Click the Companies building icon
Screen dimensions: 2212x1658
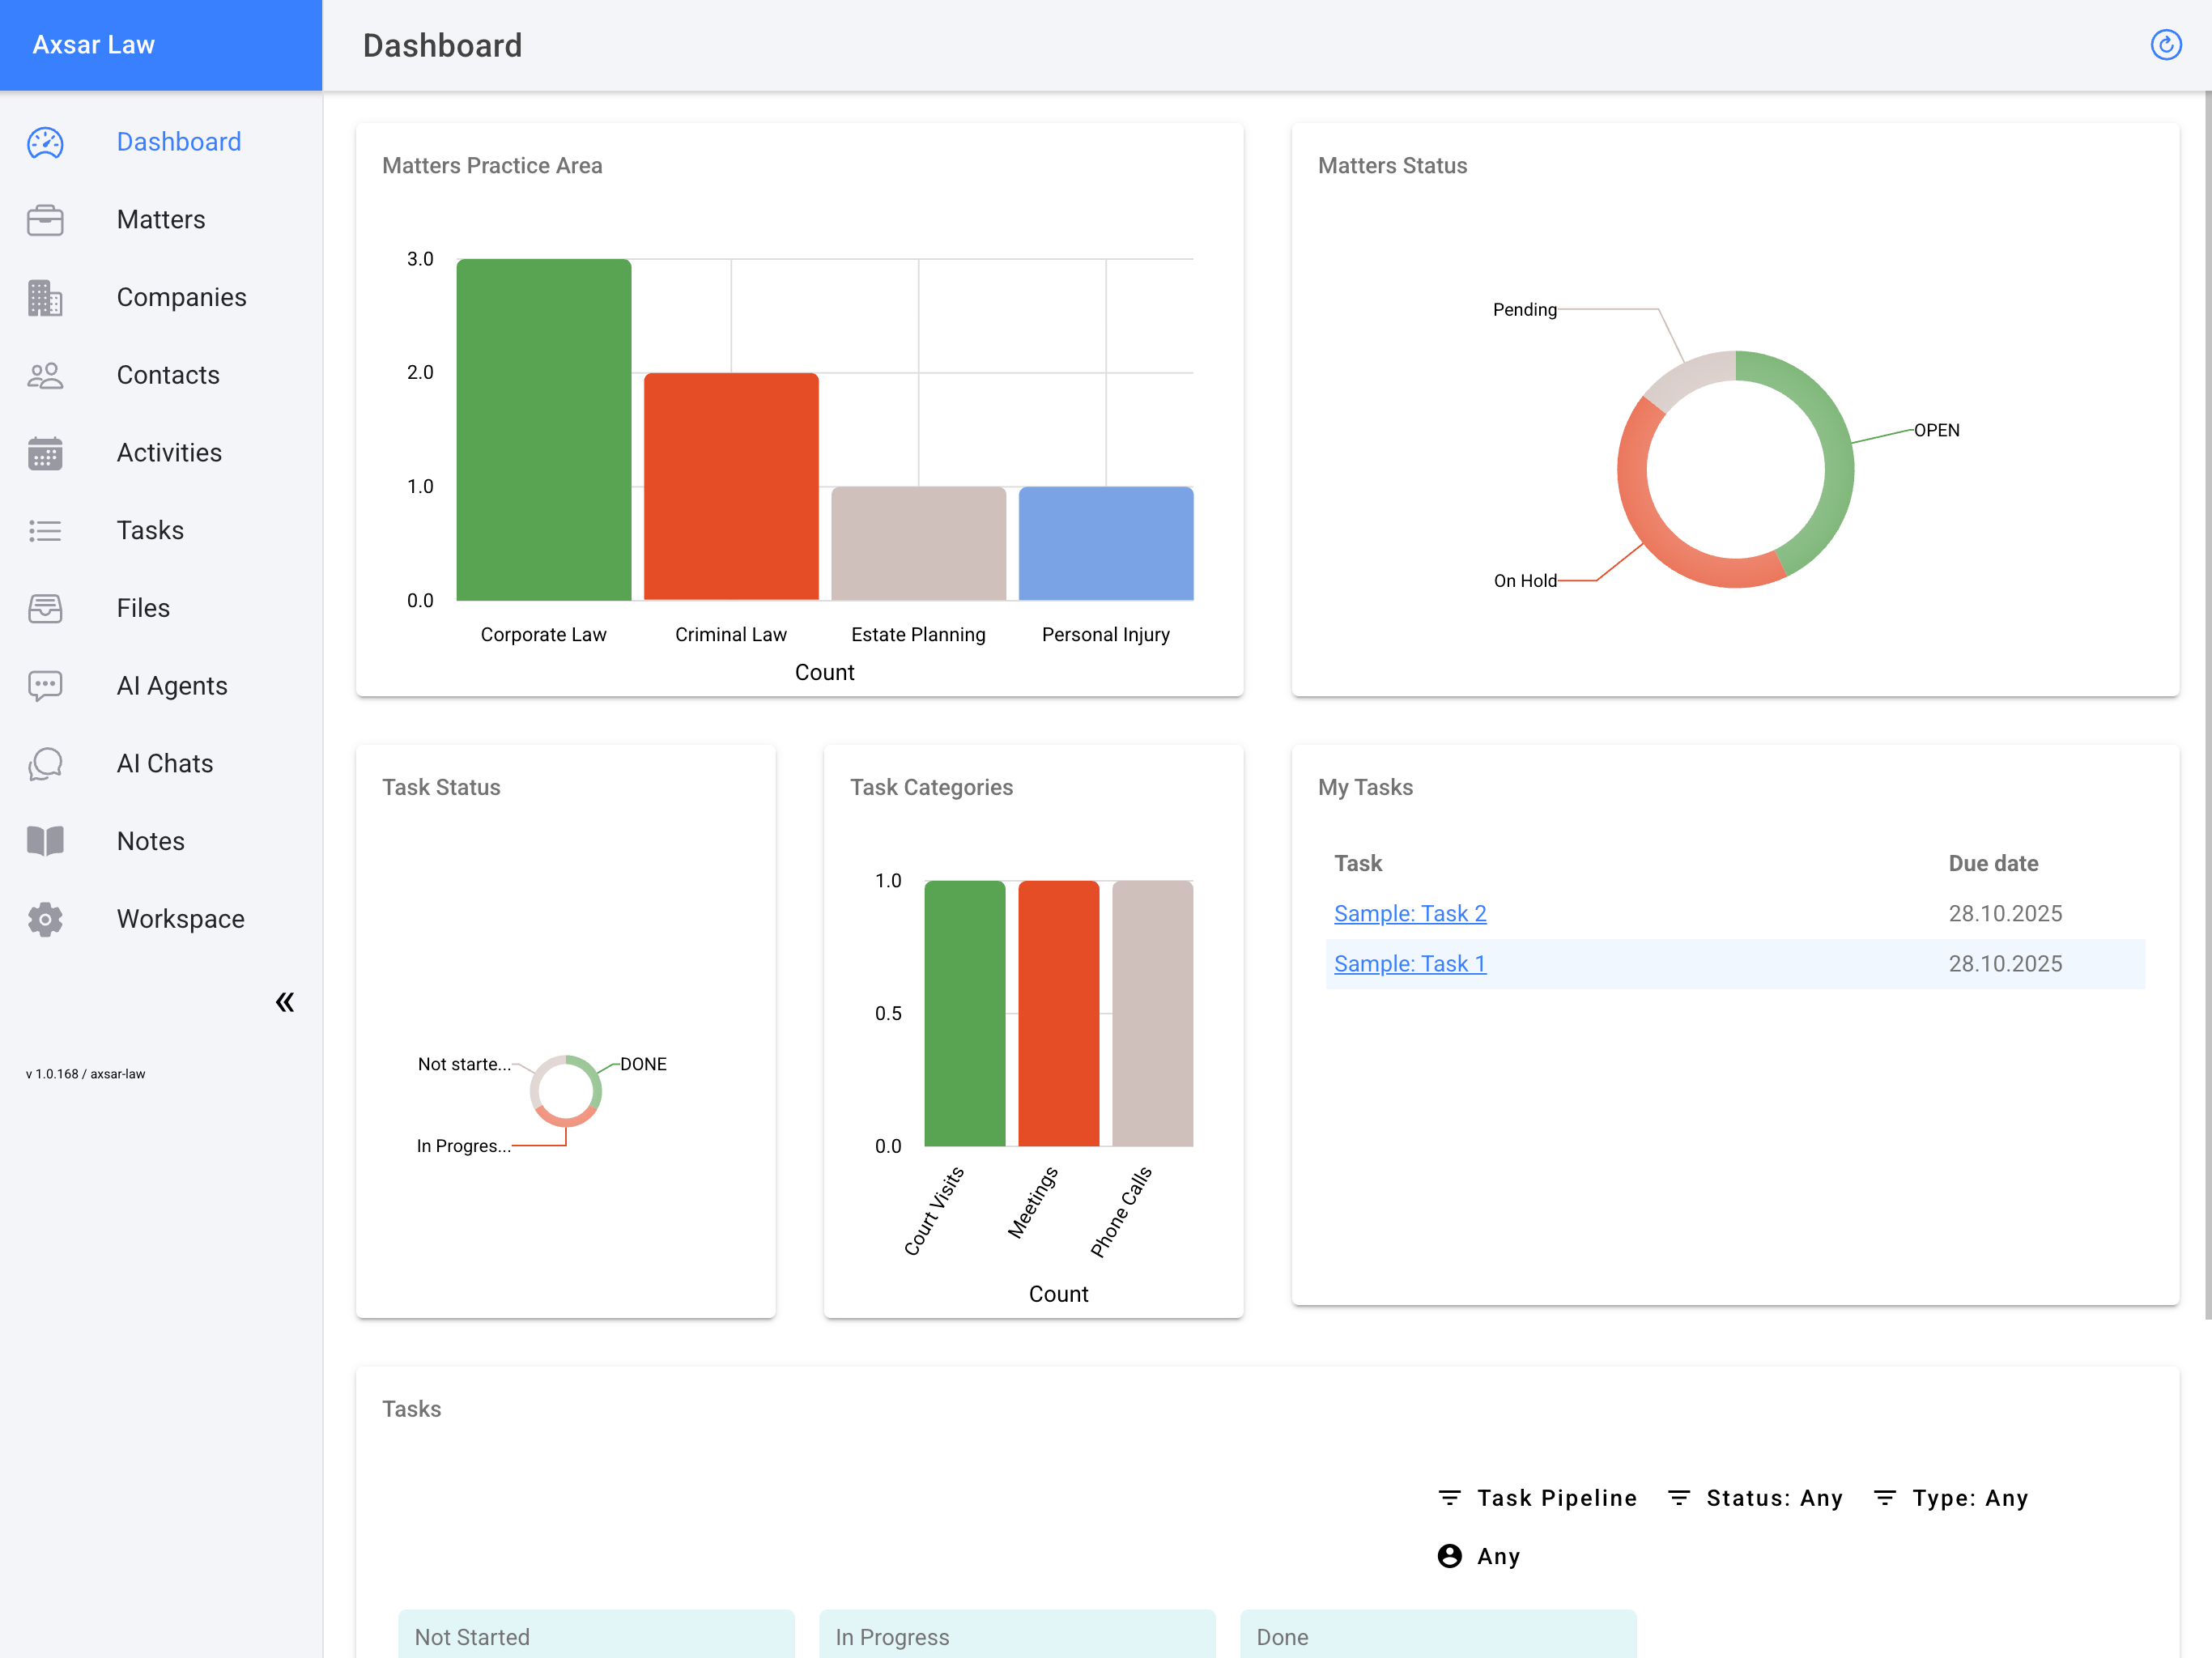(x=45, y=298)
